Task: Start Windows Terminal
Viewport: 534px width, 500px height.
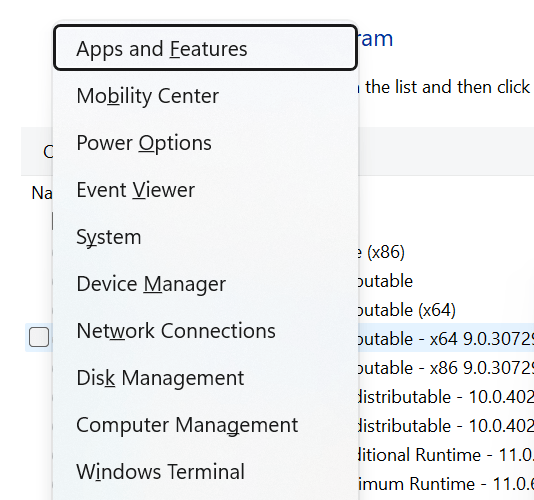Action: tap(205, 472)
